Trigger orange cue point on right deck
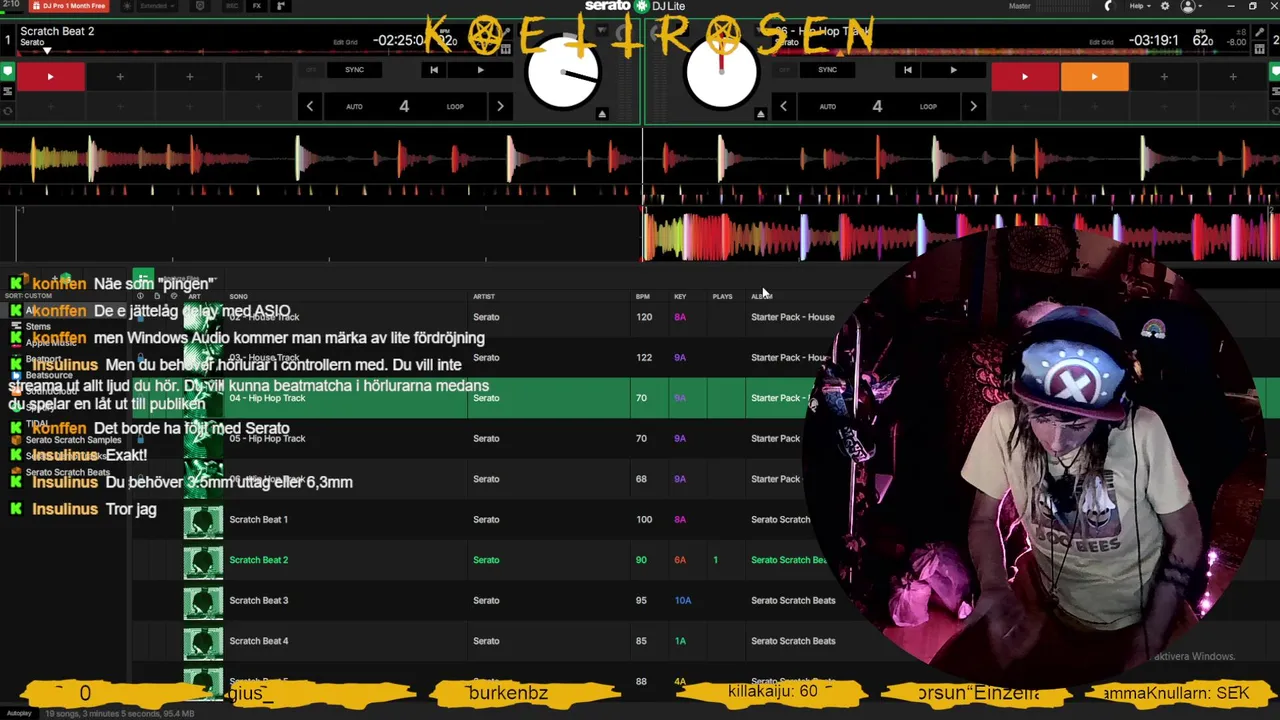 pyautogui.click(x=1094, y=77)
